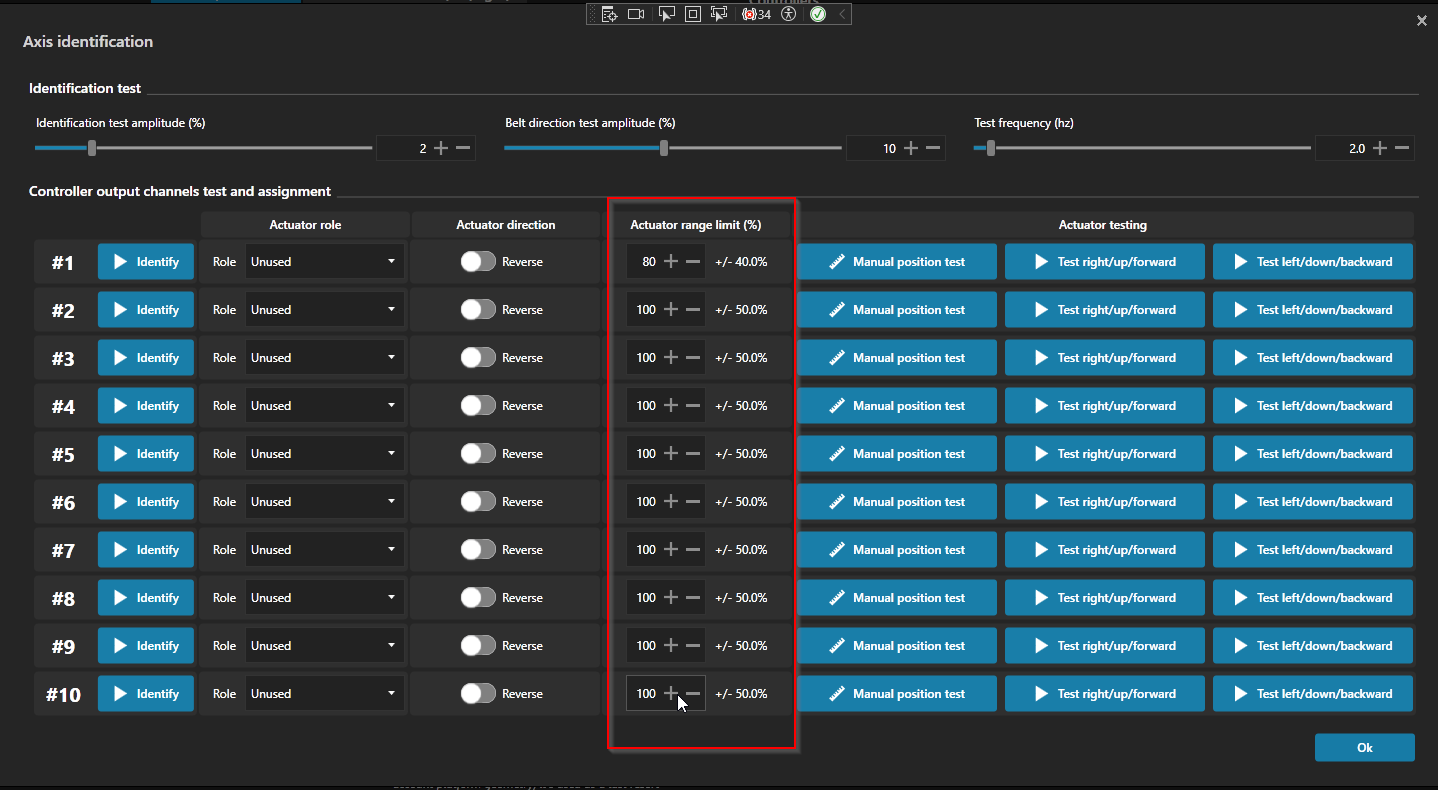Confirm dialog with the Ok button
The image size is (1438, 790).
tap(1365, 748)
